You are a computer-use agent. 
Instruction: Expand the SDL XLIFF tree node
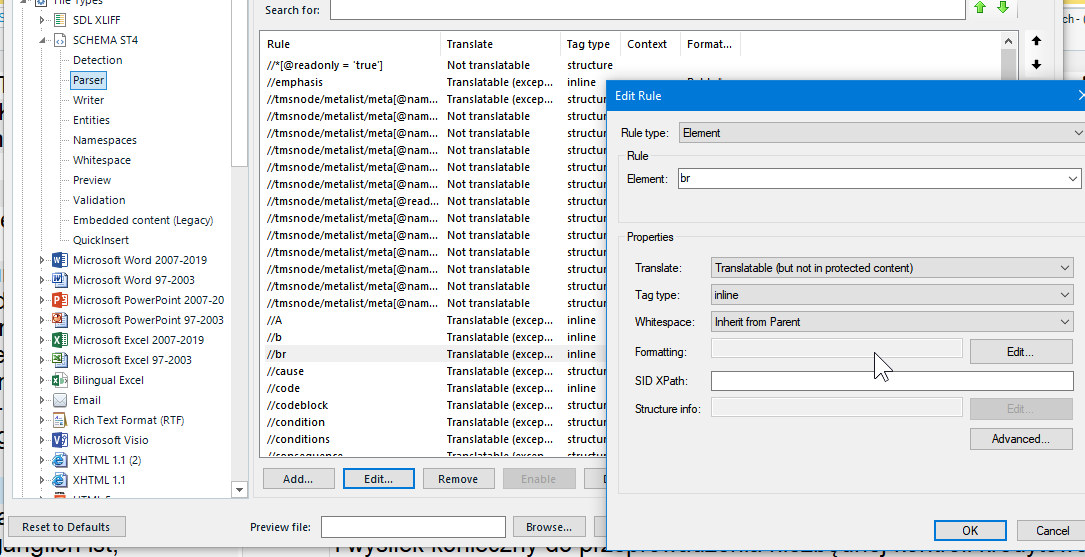click(x=43, y=20)
